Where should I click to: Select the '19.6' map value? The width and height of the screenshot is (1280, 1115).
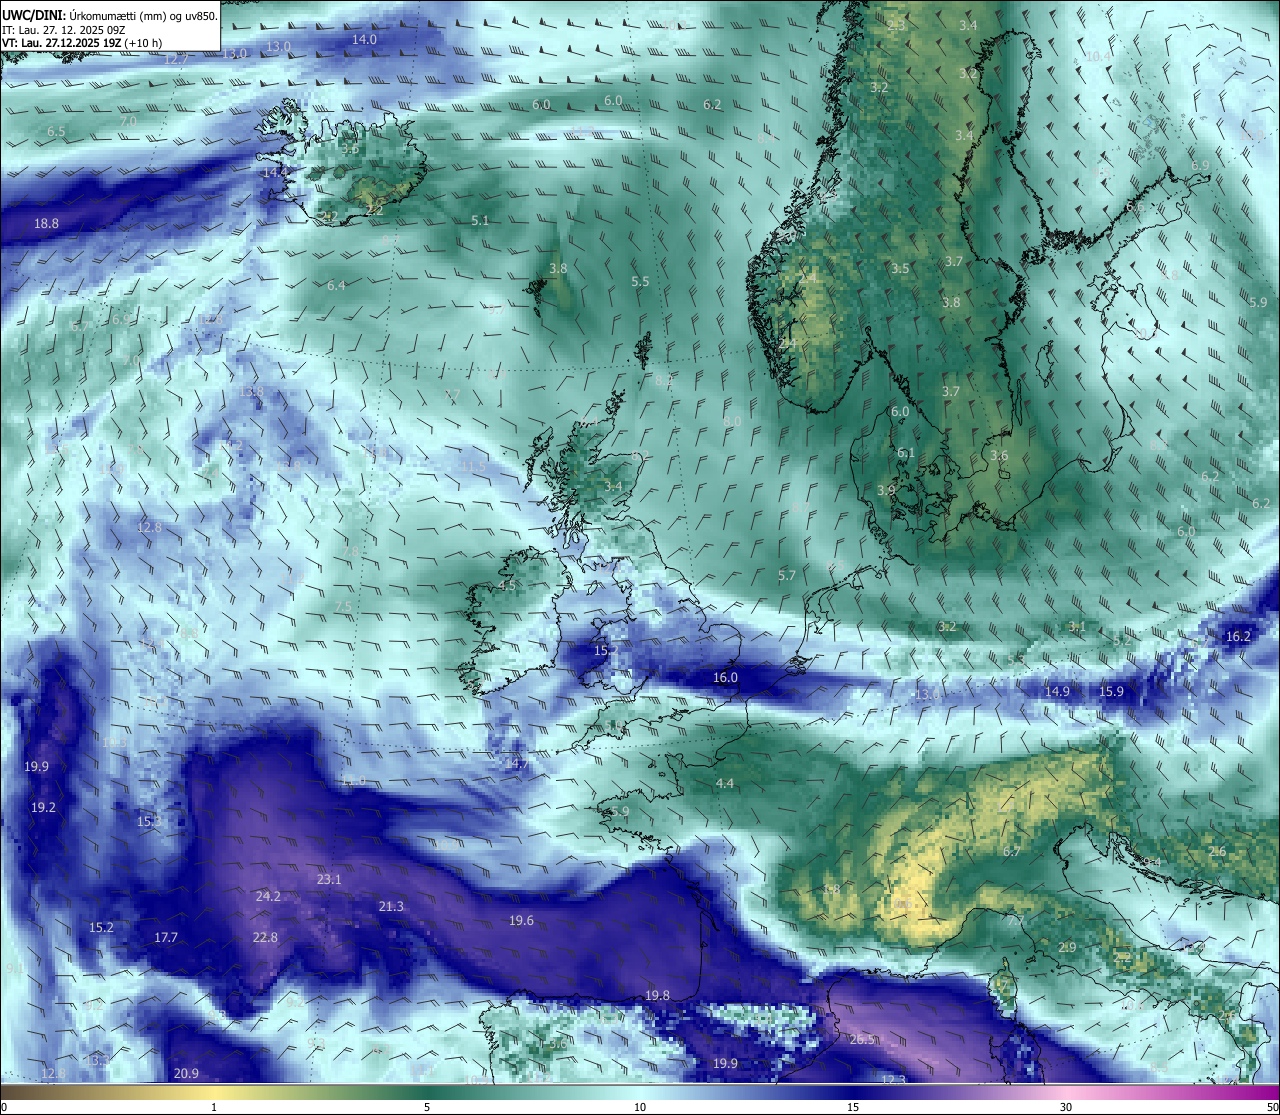click(x=521, y=921)
